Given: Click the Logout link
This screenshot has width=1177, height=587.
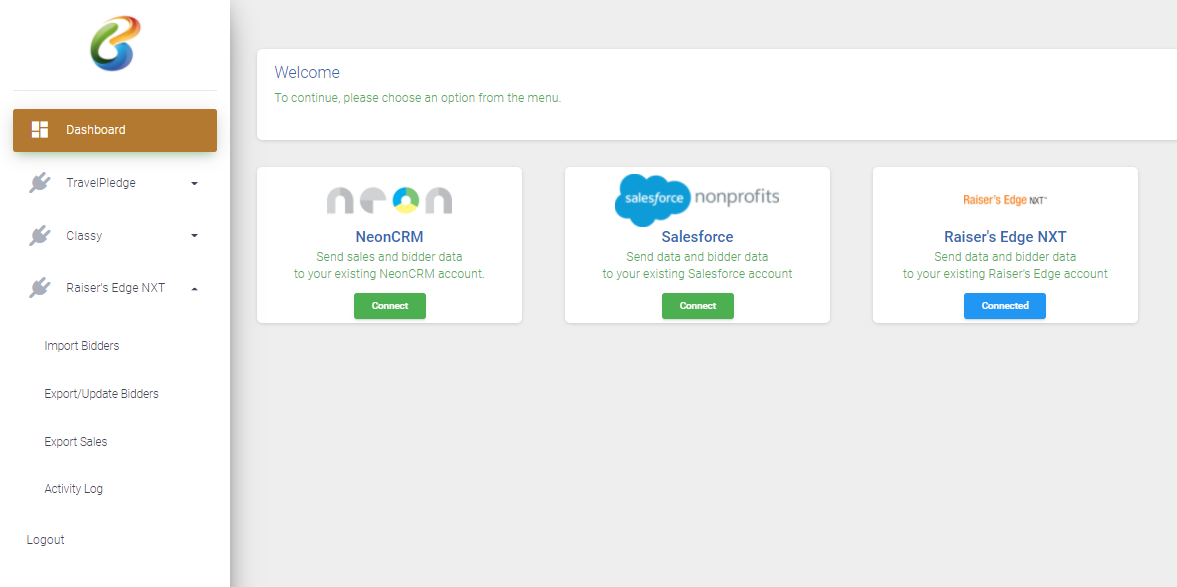Looking at the screenshot, I should pos(46,540).
